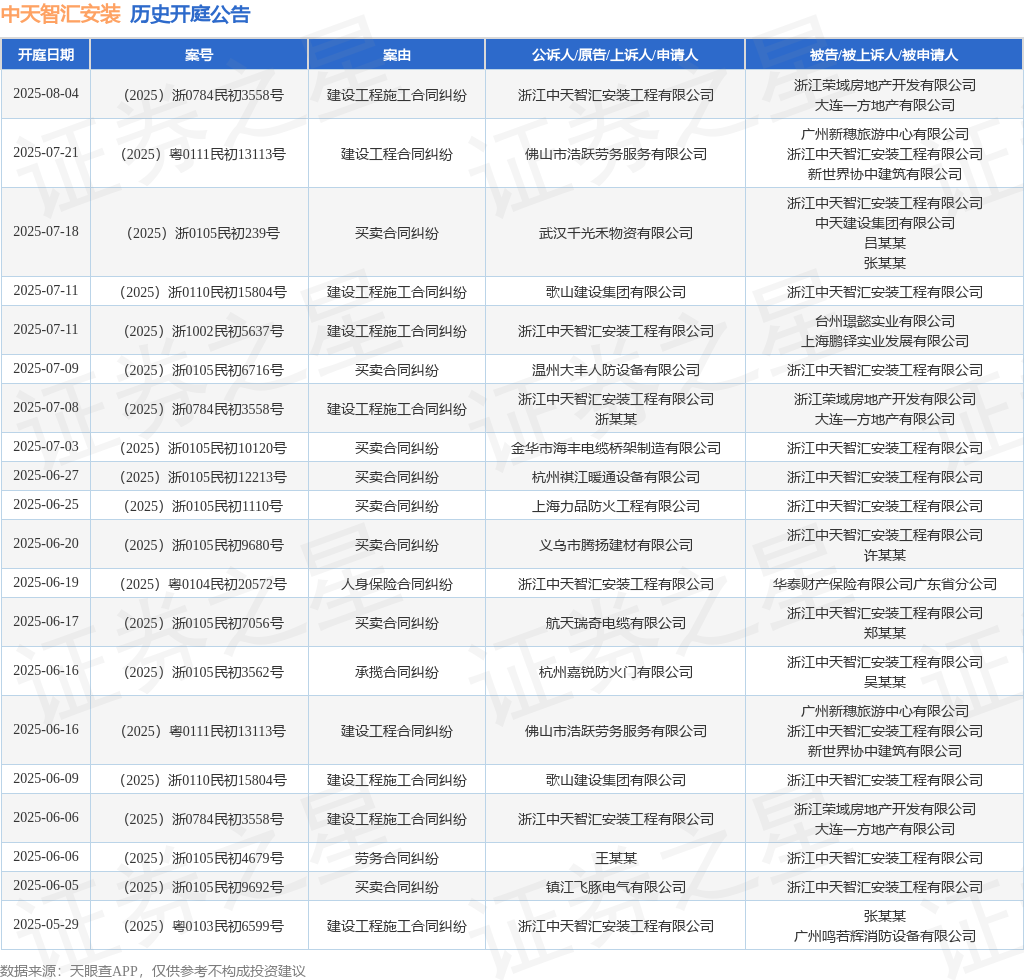Click plaintiff 义乌市腾扬建材有限公司
Viewport: 1024px width, 980px height.
point(615,545)
